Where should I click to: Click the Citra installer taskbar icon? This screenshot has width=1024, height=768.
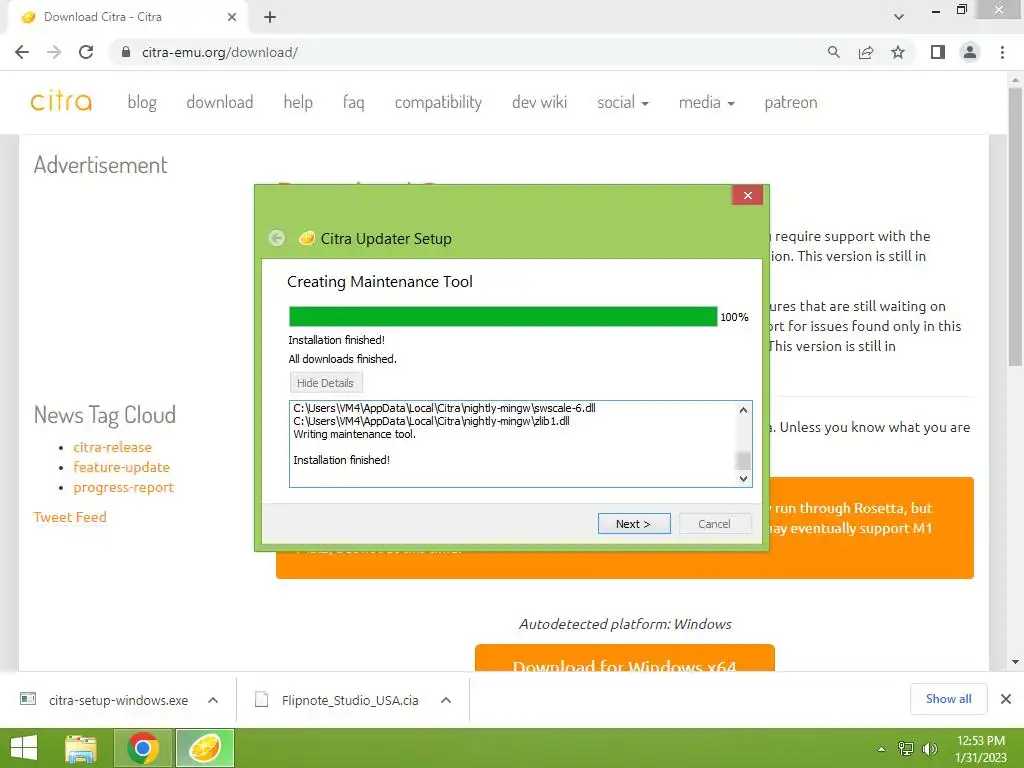coord(204,748)
